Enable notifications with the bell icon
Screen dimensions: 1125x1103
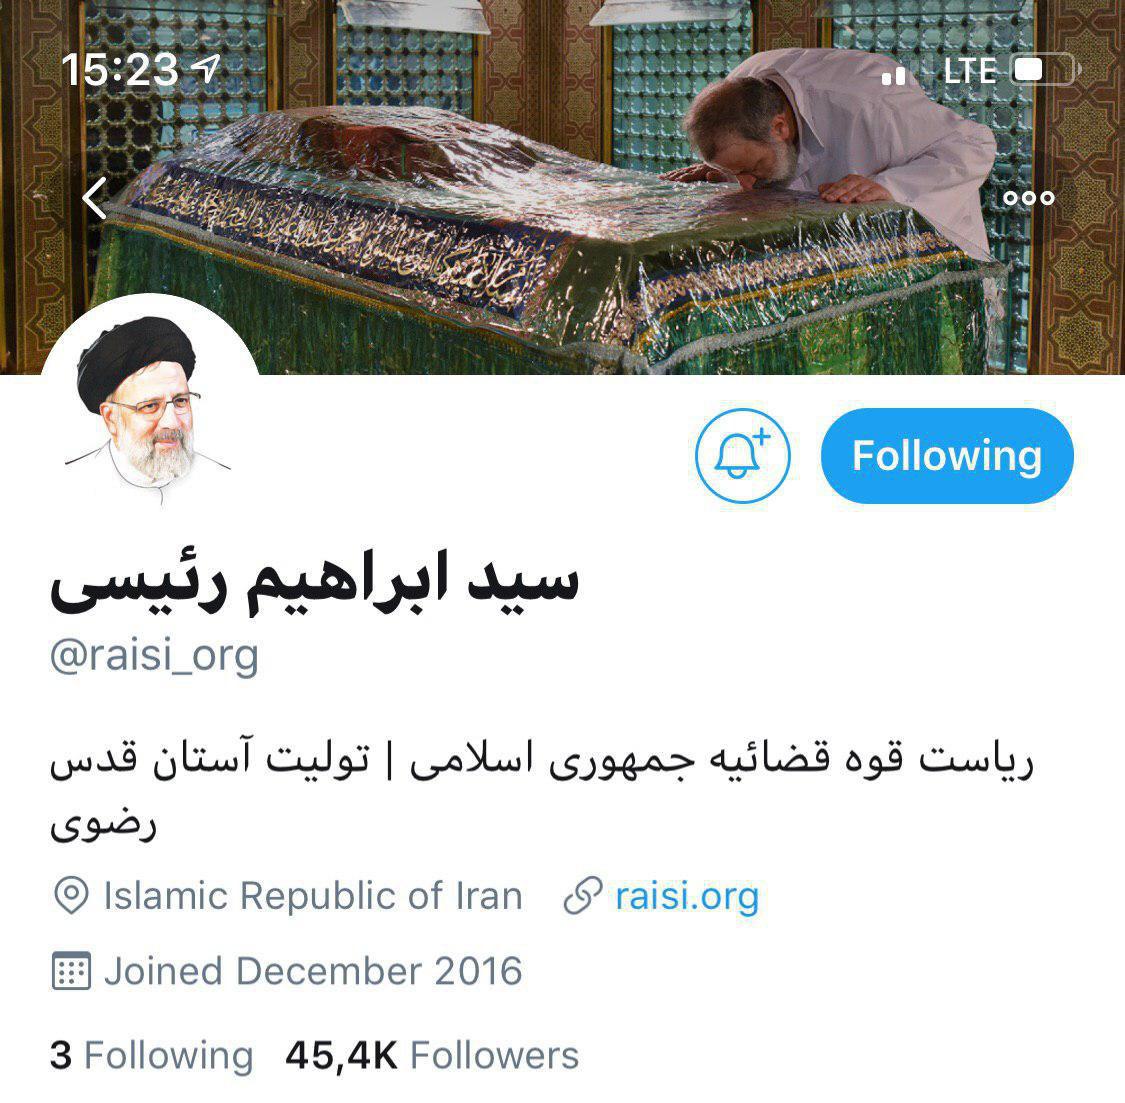point(743,456)
